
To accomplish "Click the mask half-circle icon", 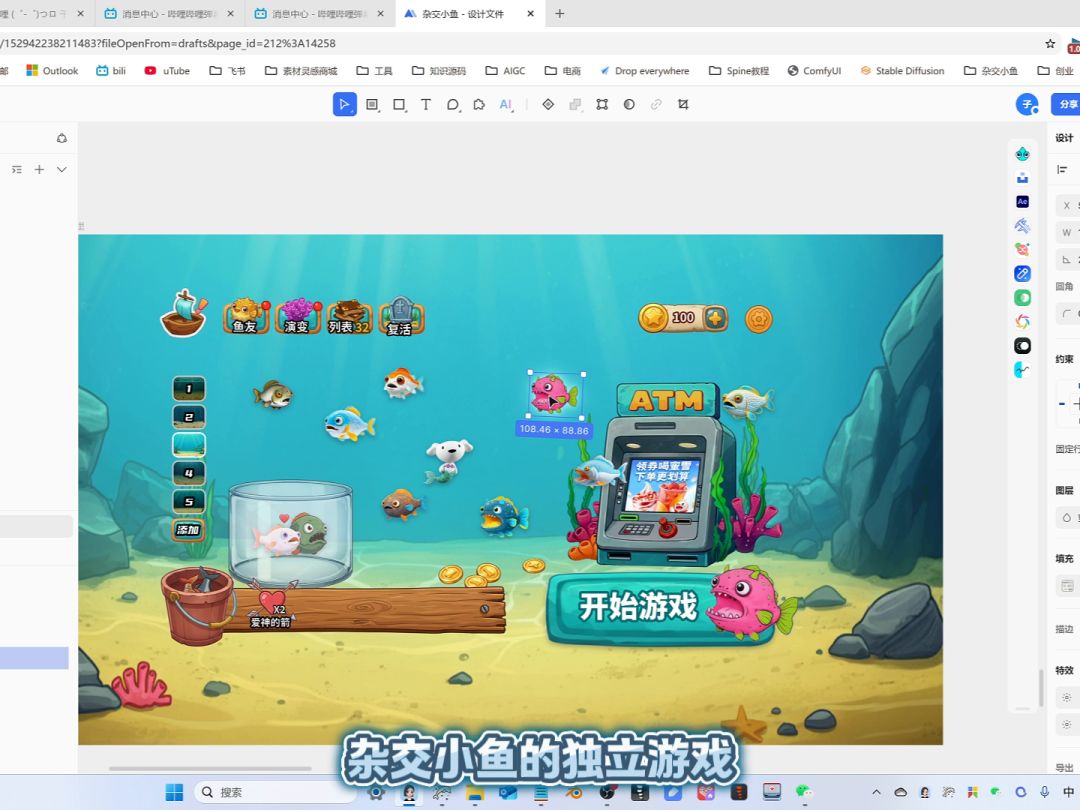I will tap(629, 105).
